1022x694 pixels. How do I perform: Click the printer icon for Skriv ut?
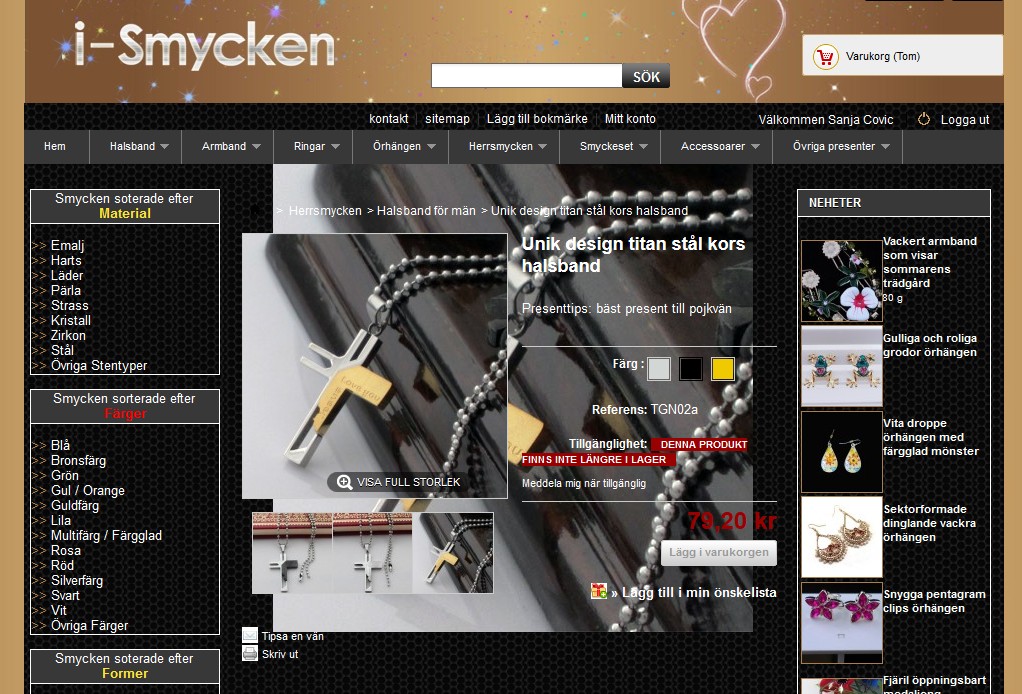[x=250, y=653]
